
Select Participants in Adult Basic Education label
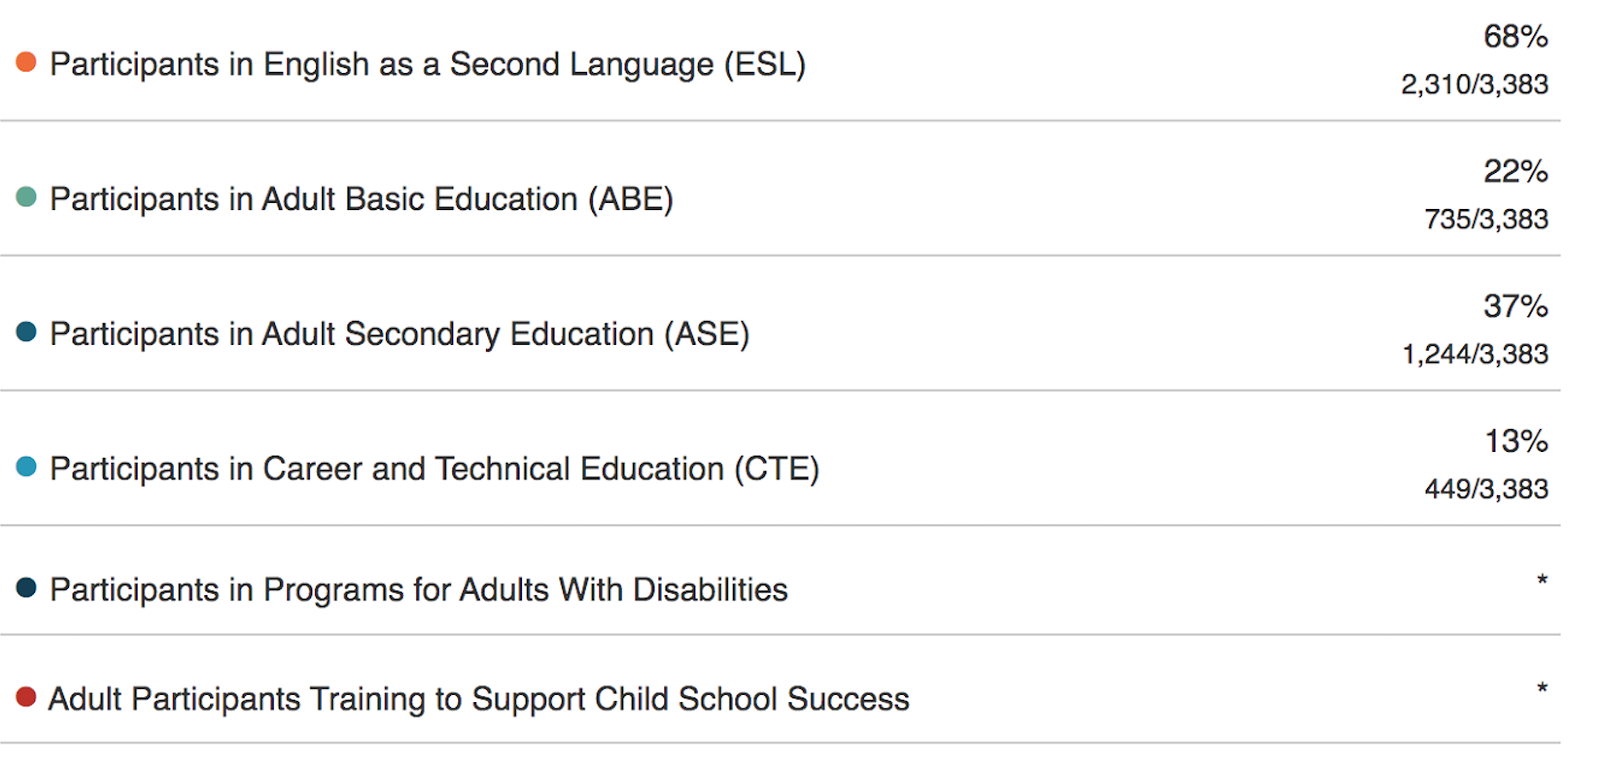tap(362, 199)
